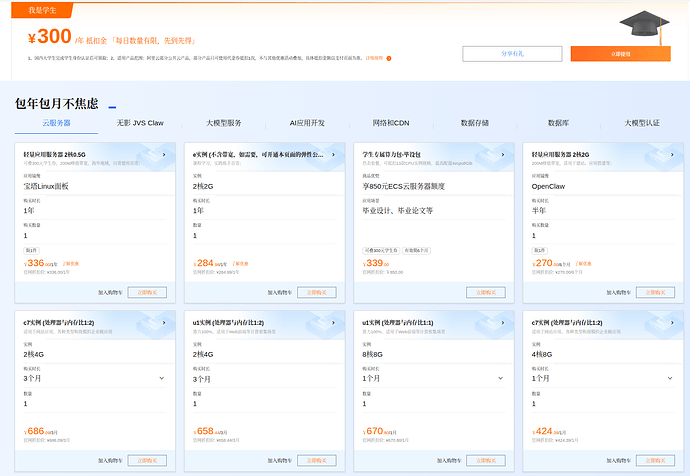Click the orange info icon after the details link
Screen dimensions: 690x476
pyautogui.click(x=389, y=58)
